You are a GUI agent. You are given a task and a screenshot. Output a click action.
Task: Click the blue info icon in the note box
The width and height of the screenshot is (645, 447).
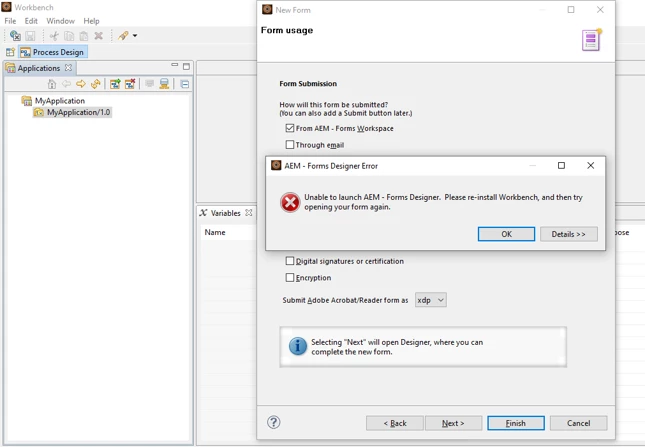(x=298, y=346)
